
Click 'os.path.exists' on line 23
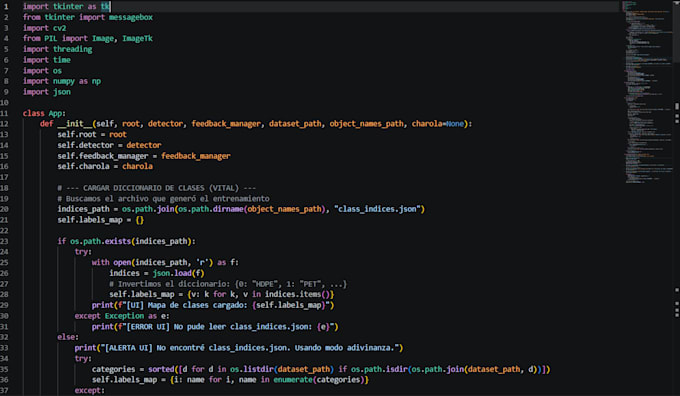click(x=101, y=241)
